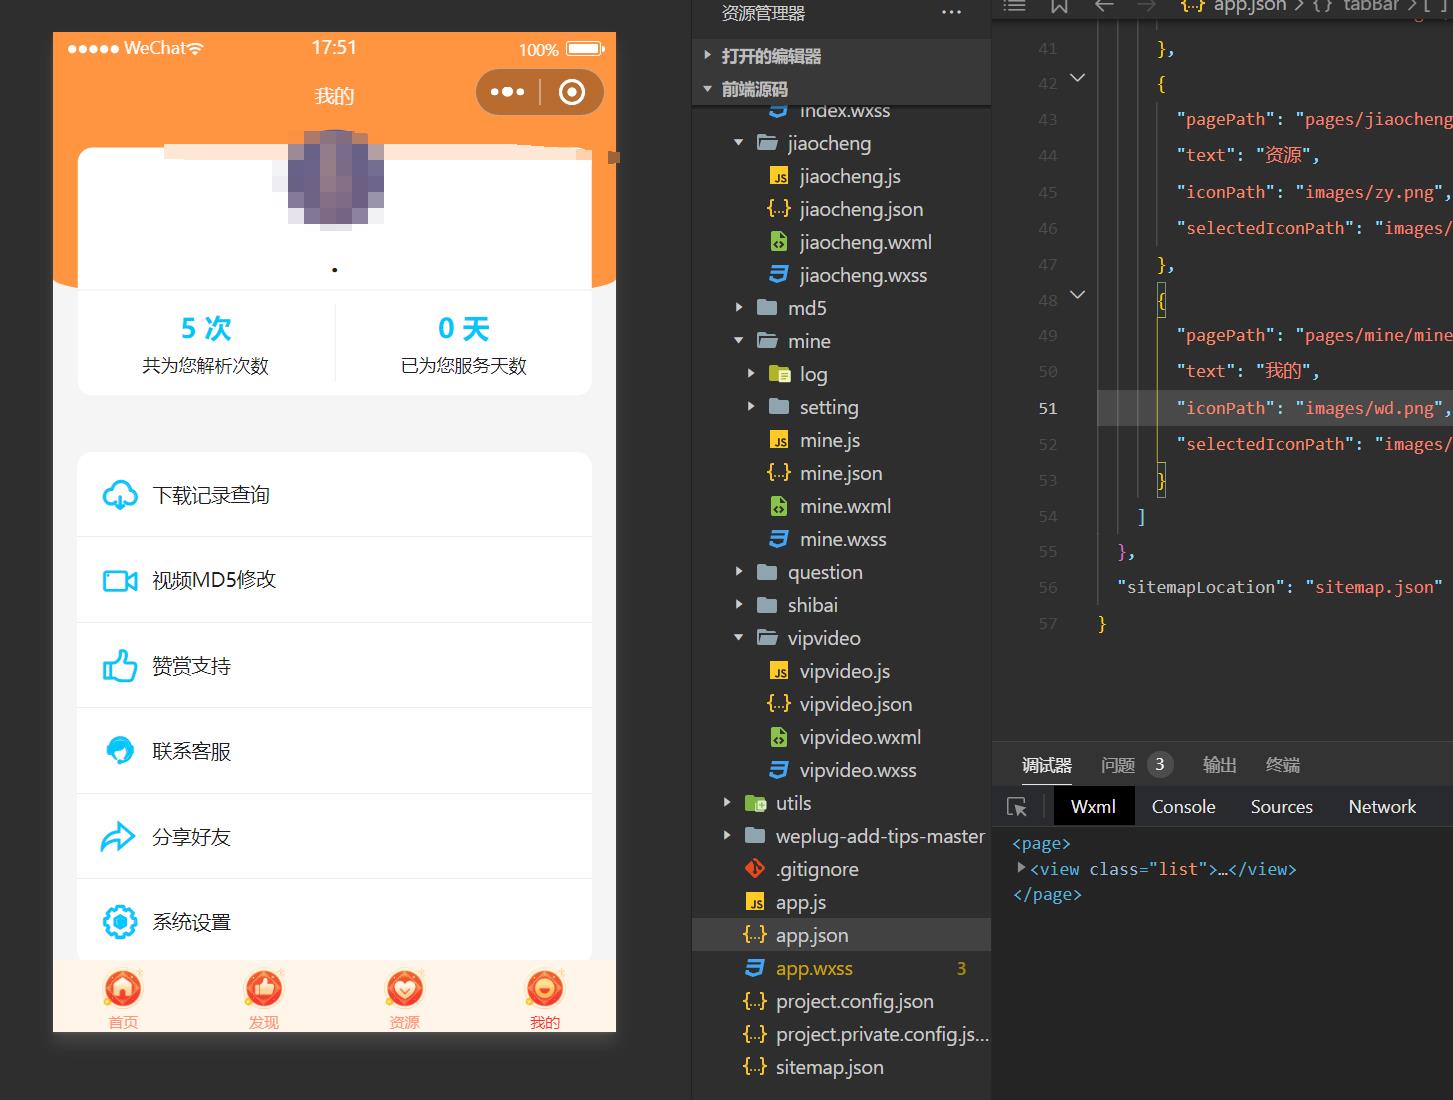This screenshot has height=1100, width=1453.
Task: Expand the 打开的编辑器 section
Action: pyautogui.click(x=708, y=56)
